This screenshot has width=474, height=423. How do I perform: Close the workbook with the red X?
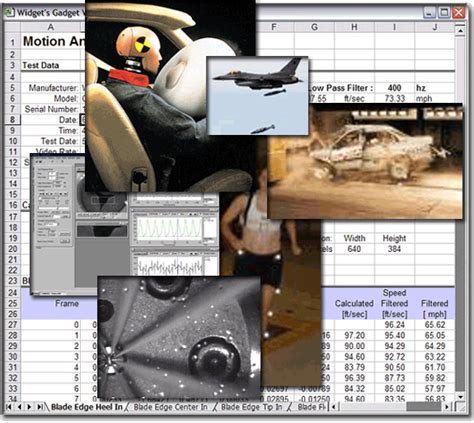459,13
